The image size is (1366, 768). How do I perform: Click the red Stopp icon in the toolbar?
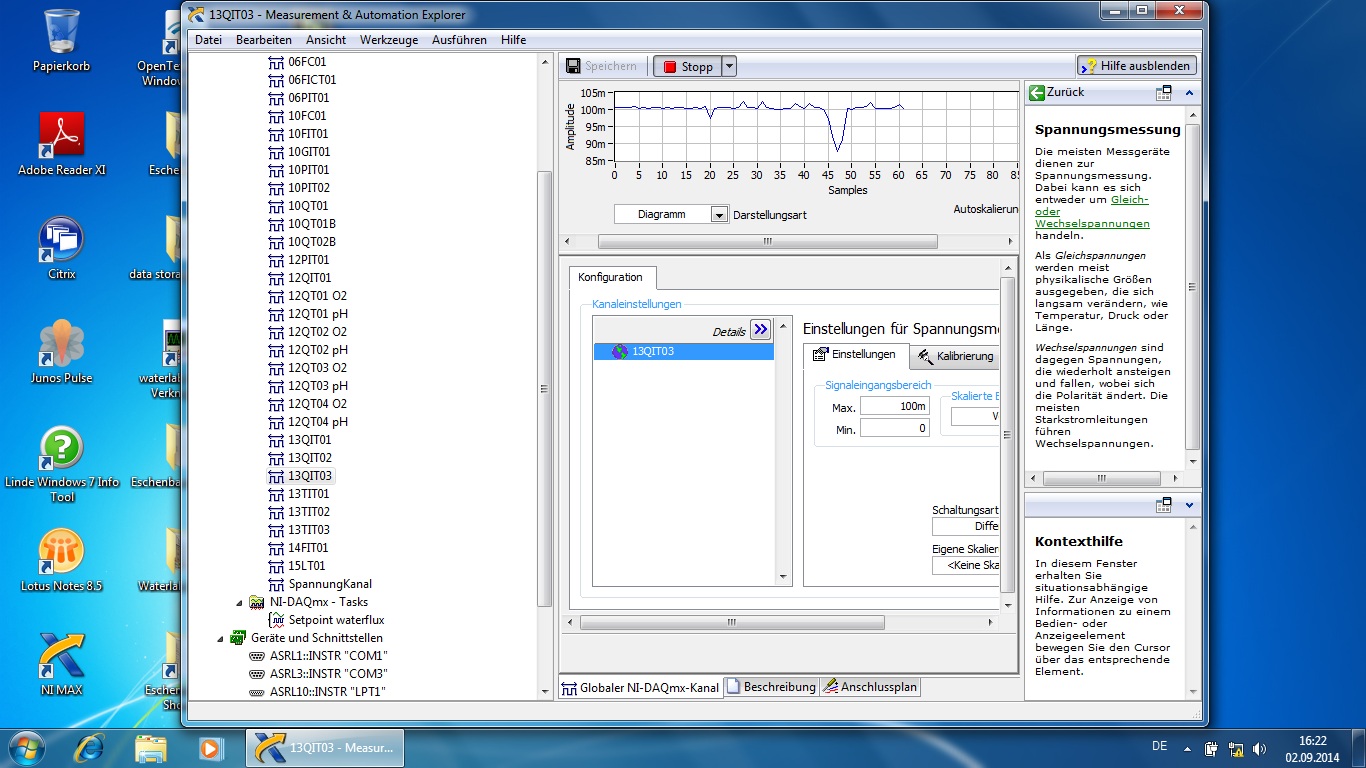click(670, 67)
